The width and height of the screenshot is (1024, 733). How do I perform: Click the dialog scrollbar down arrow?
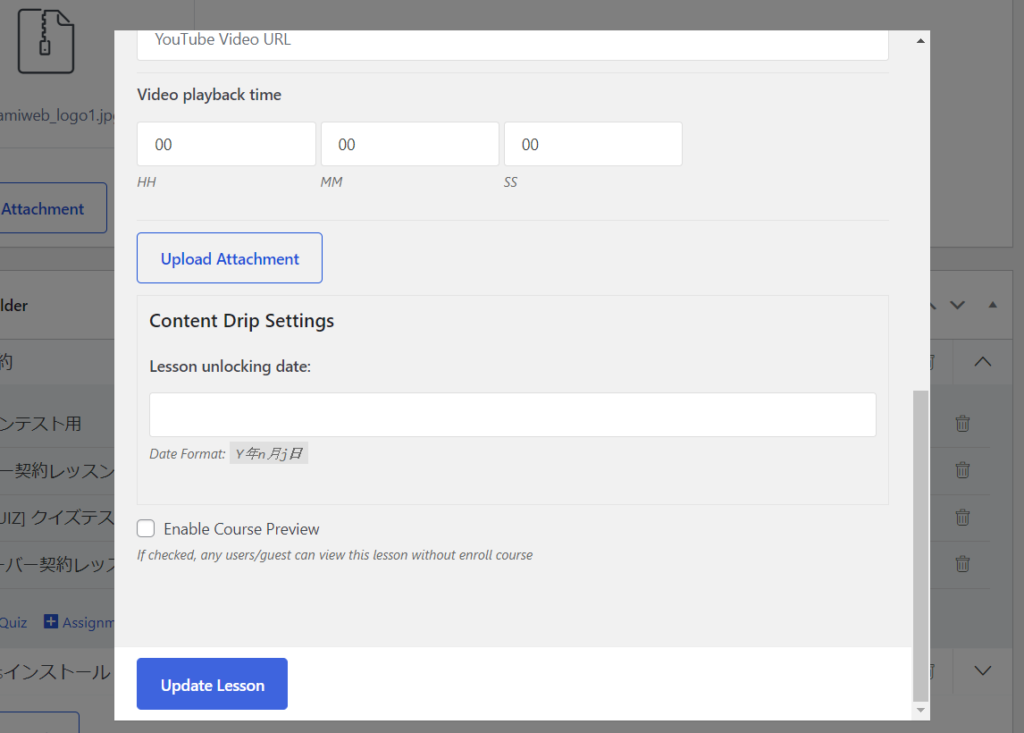coord(921,710)
